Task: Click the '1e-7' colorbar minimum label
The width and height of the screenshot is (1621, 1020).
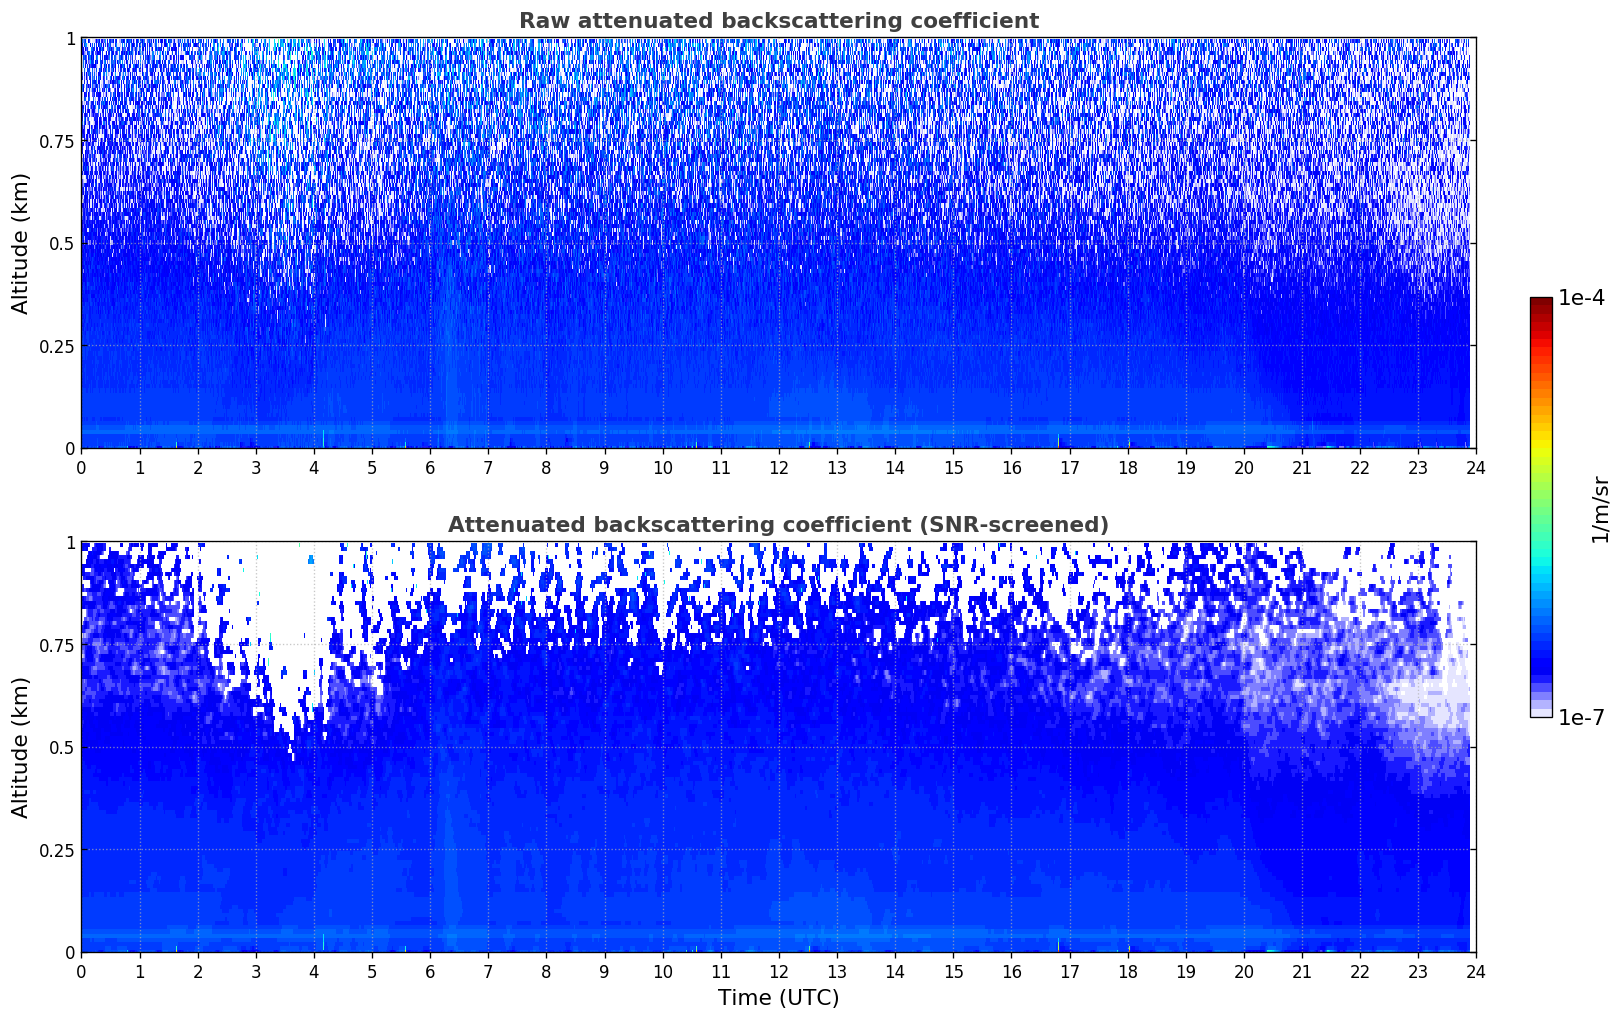Action: (x=1581, y=718)
